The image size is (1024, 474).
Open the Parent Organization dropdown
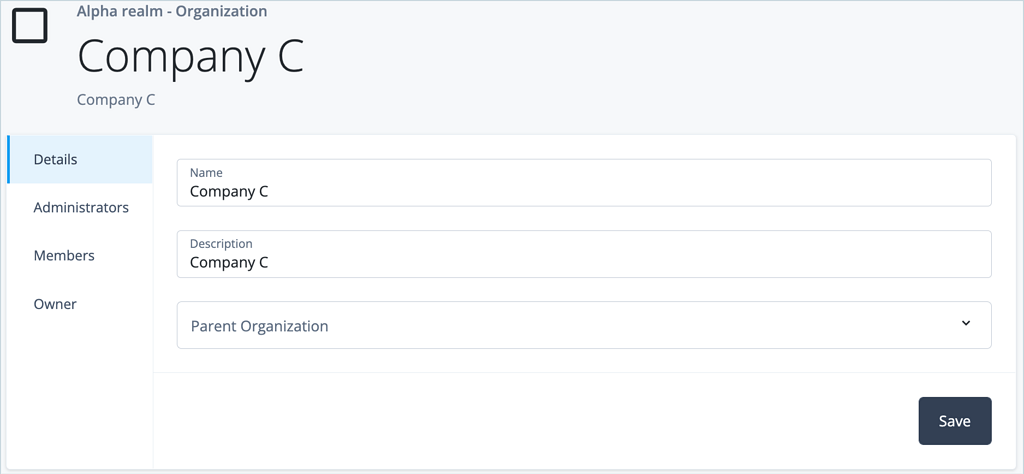pos(584,325)
